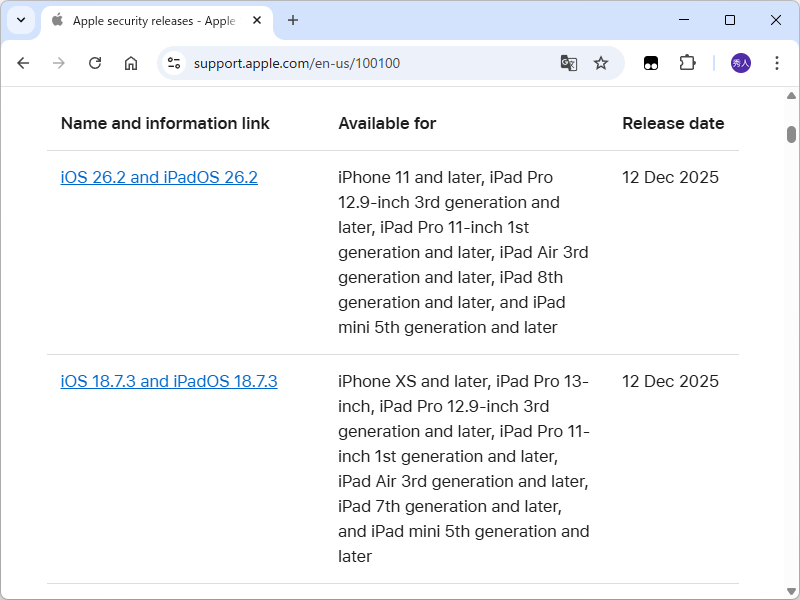
Task: Toggle the bookmark star for this page
Action: pos(601,62)
